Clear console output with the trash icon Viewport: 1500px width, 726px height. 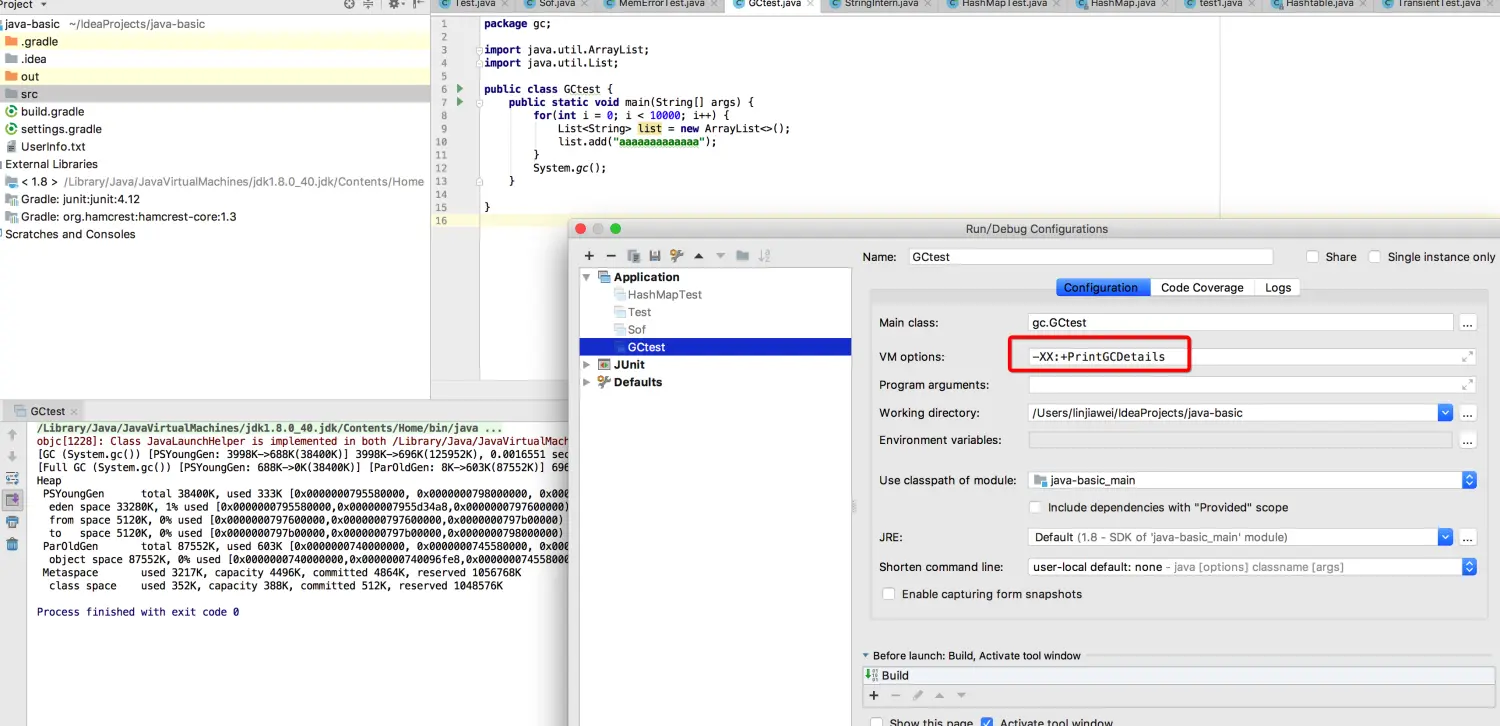coord(12,544)
